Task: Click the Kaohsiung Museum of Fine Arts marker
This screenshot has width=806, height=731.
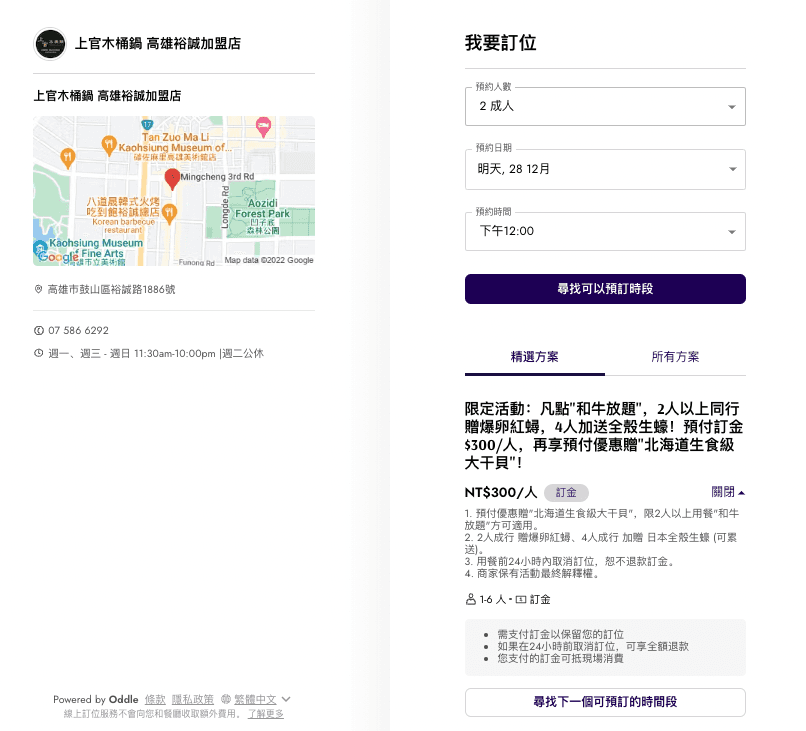Action: pos(39,247)
